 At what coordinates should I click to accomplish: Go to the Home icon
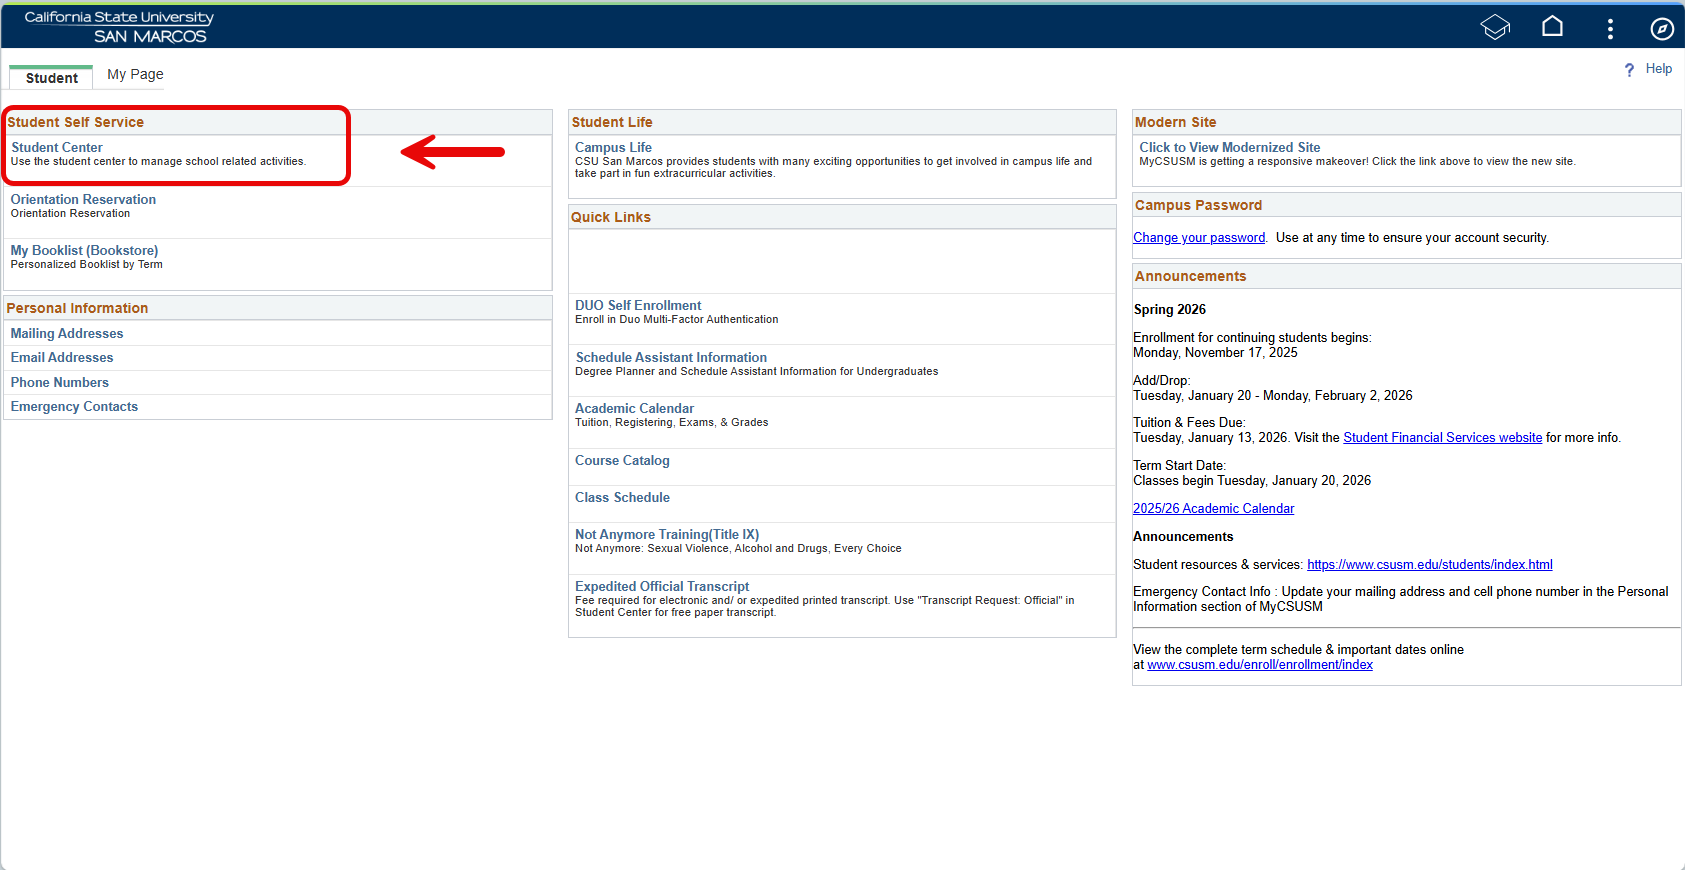tap(1552, 26)
